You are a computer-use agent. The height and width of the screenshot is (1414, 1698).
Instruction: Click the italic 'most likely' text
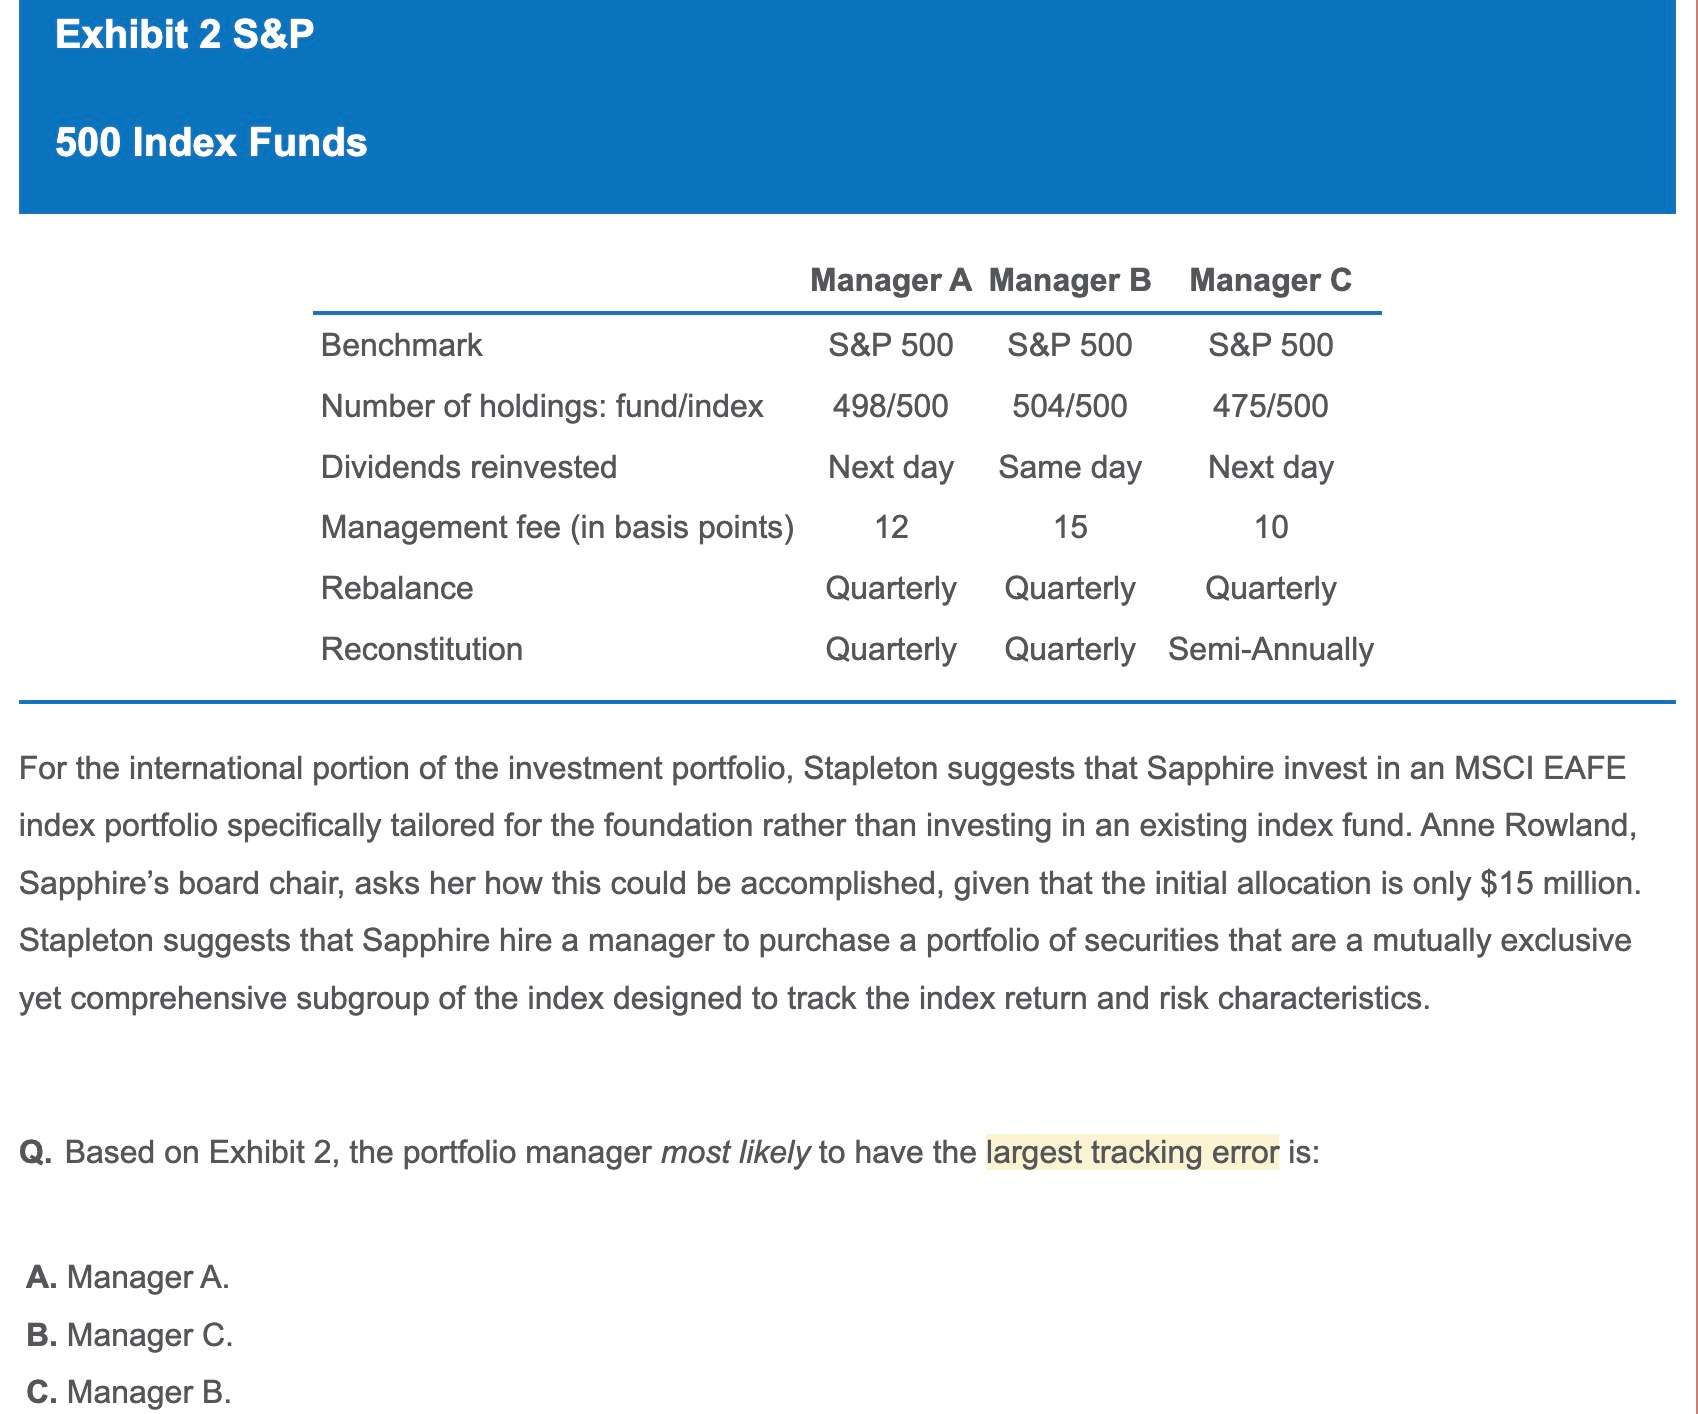735,1152
